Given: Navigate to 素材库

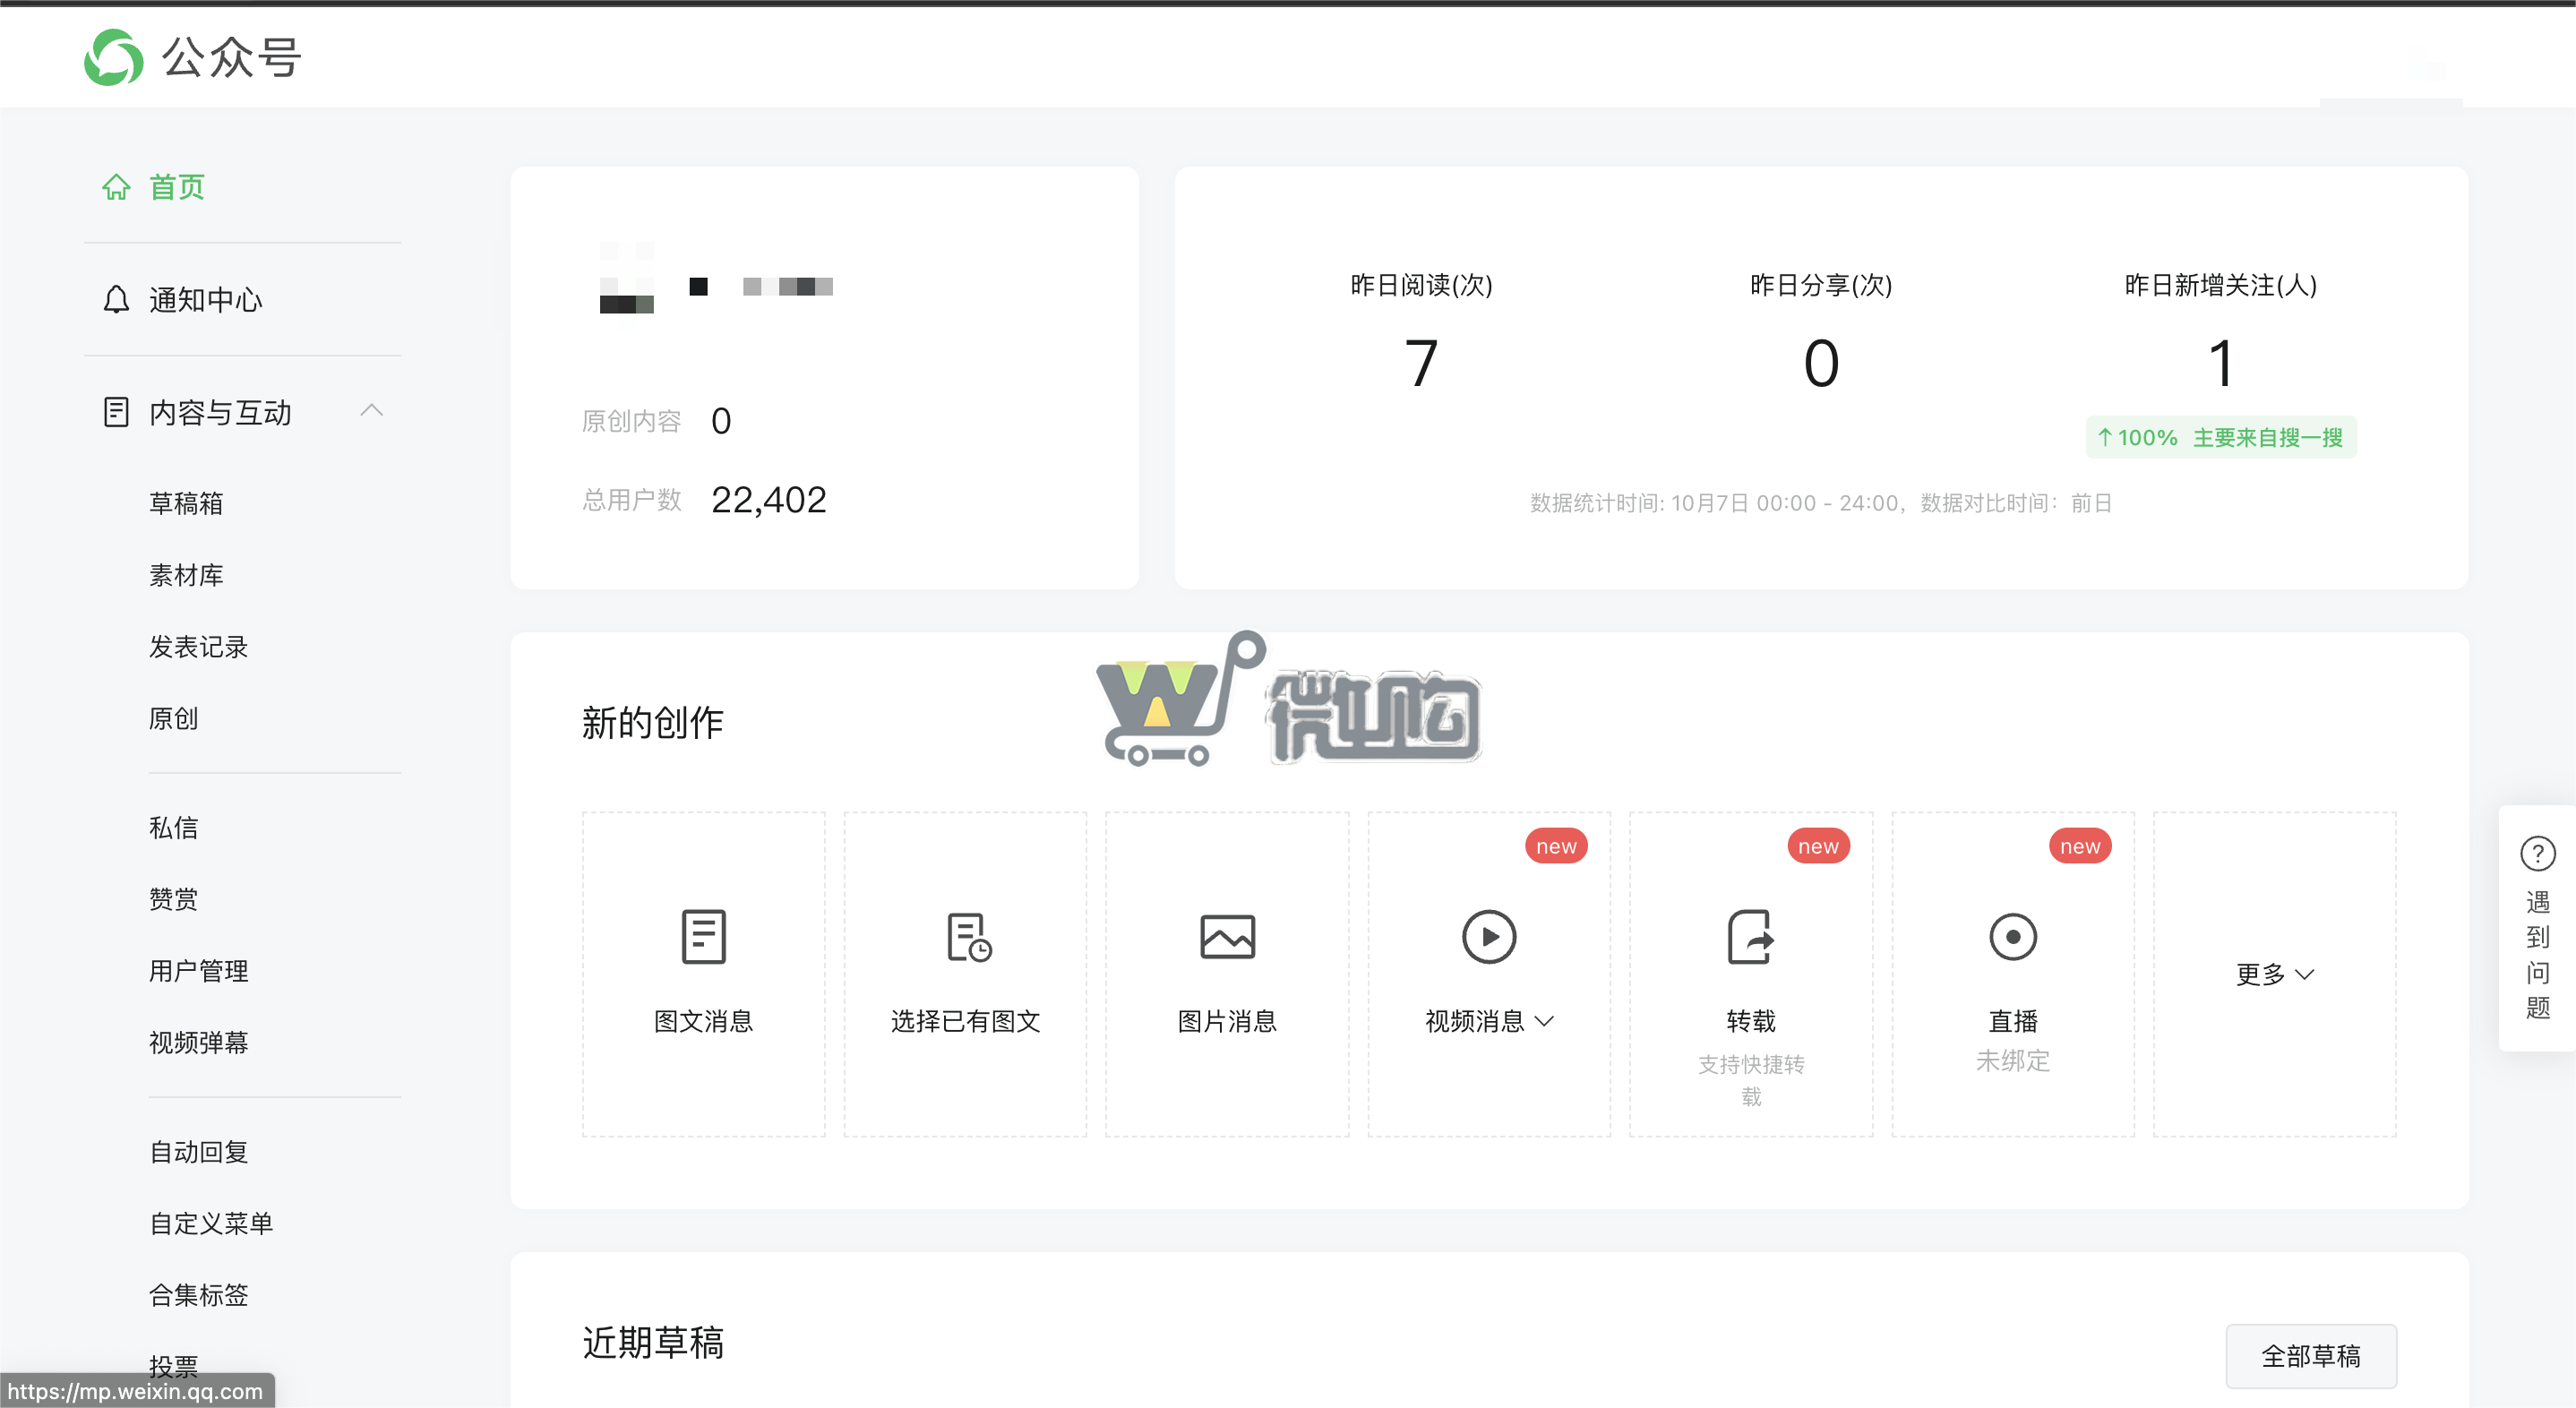Looking at the screenshot, I should (186, 575).
